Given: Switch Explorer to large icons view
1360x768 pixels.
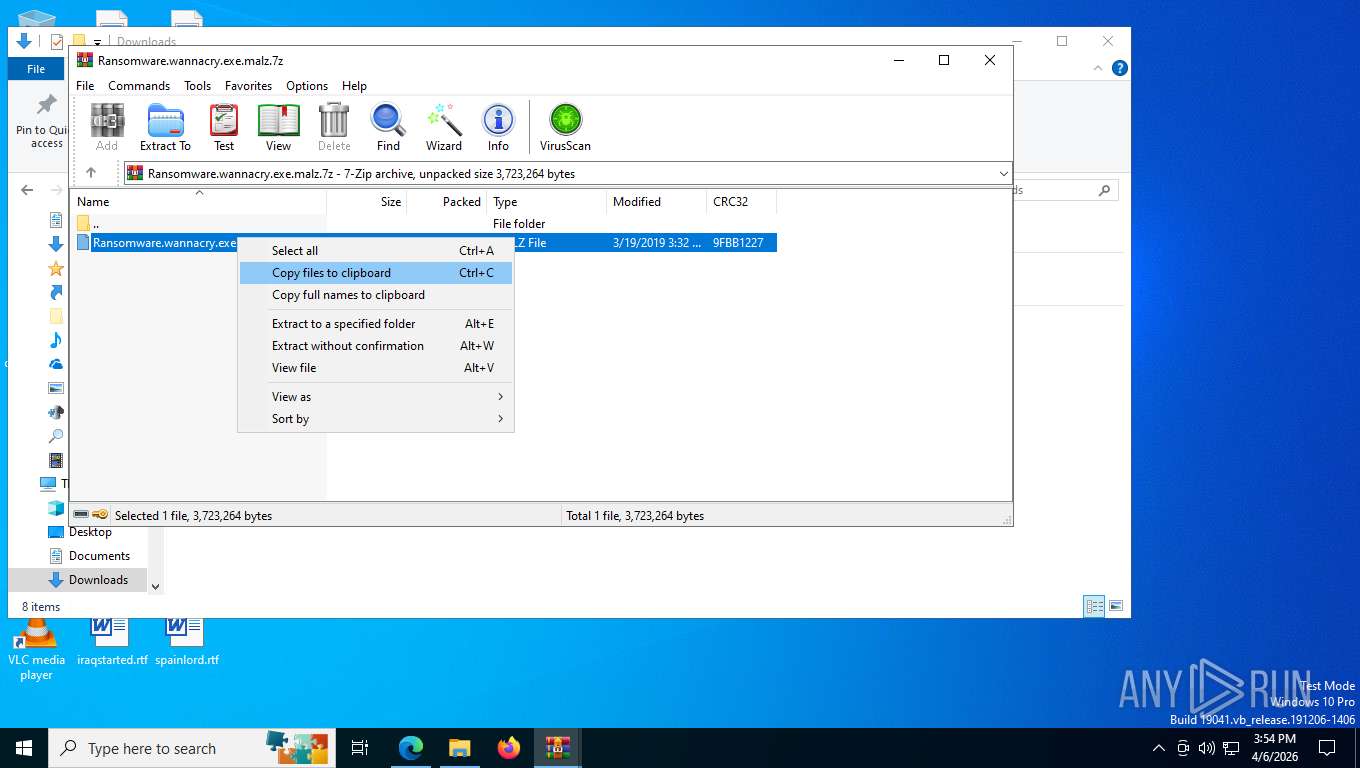Looking at the screenshot, I should 1116,606.
